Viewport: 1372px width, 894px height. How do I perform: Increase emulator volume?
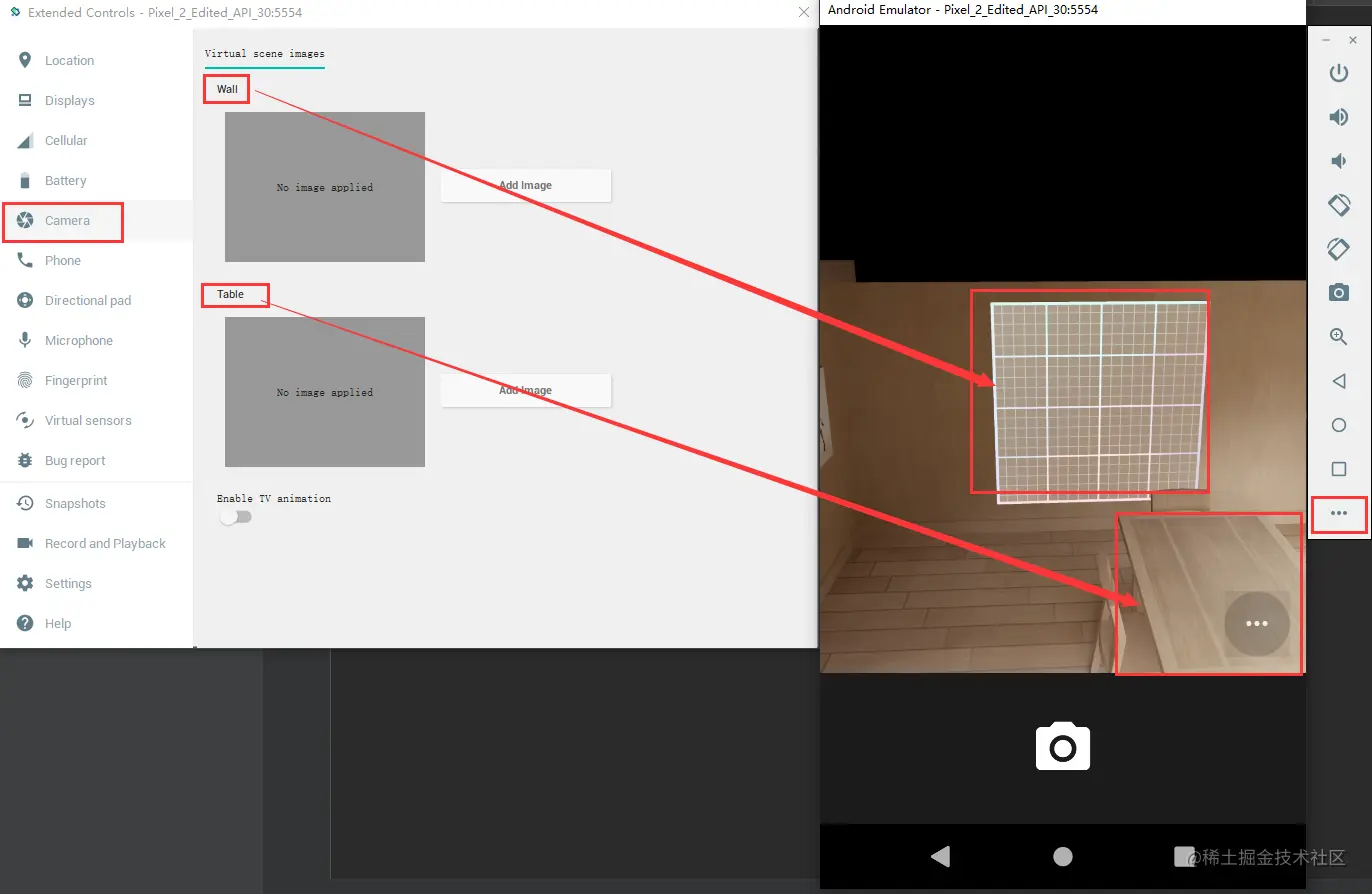click(x=1338, y=116)
